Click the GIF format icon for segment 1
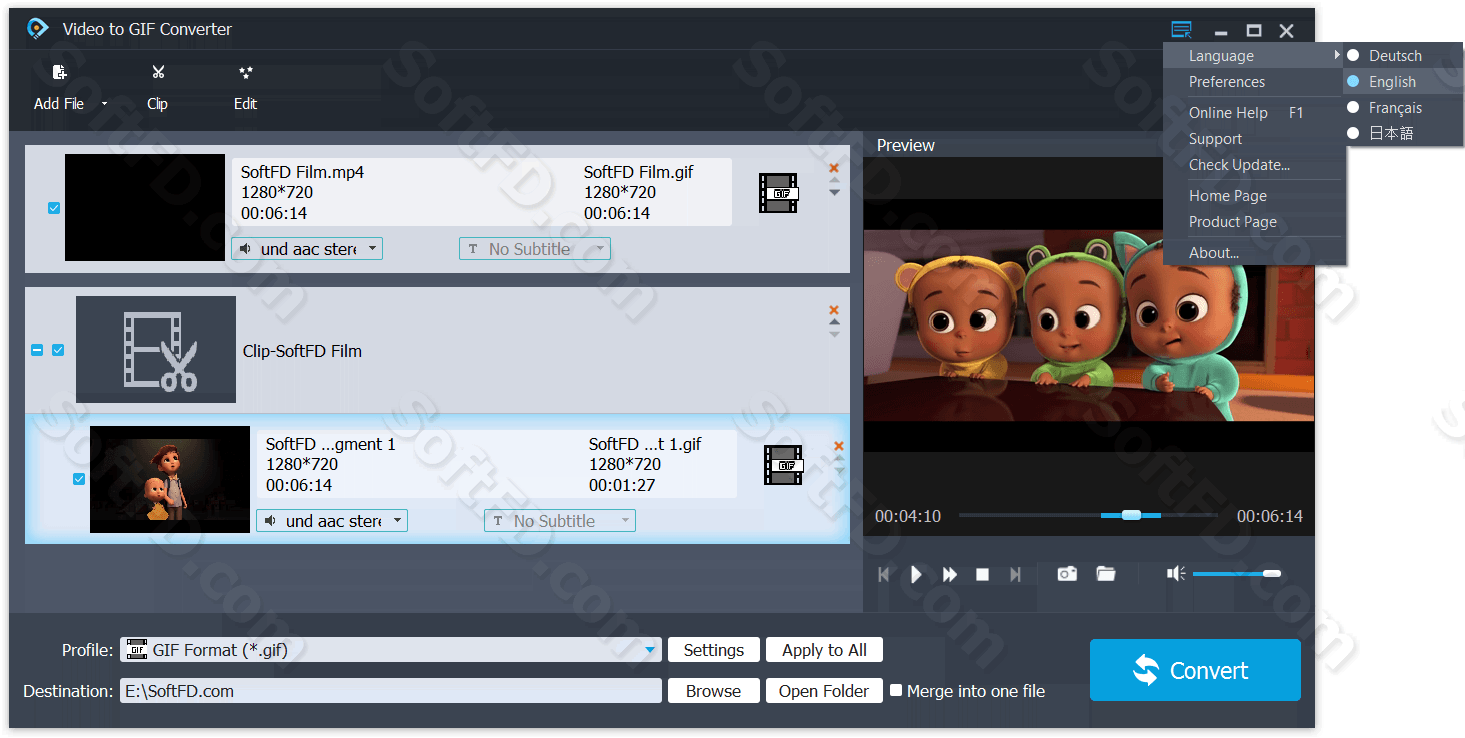 tap(783, 465)
